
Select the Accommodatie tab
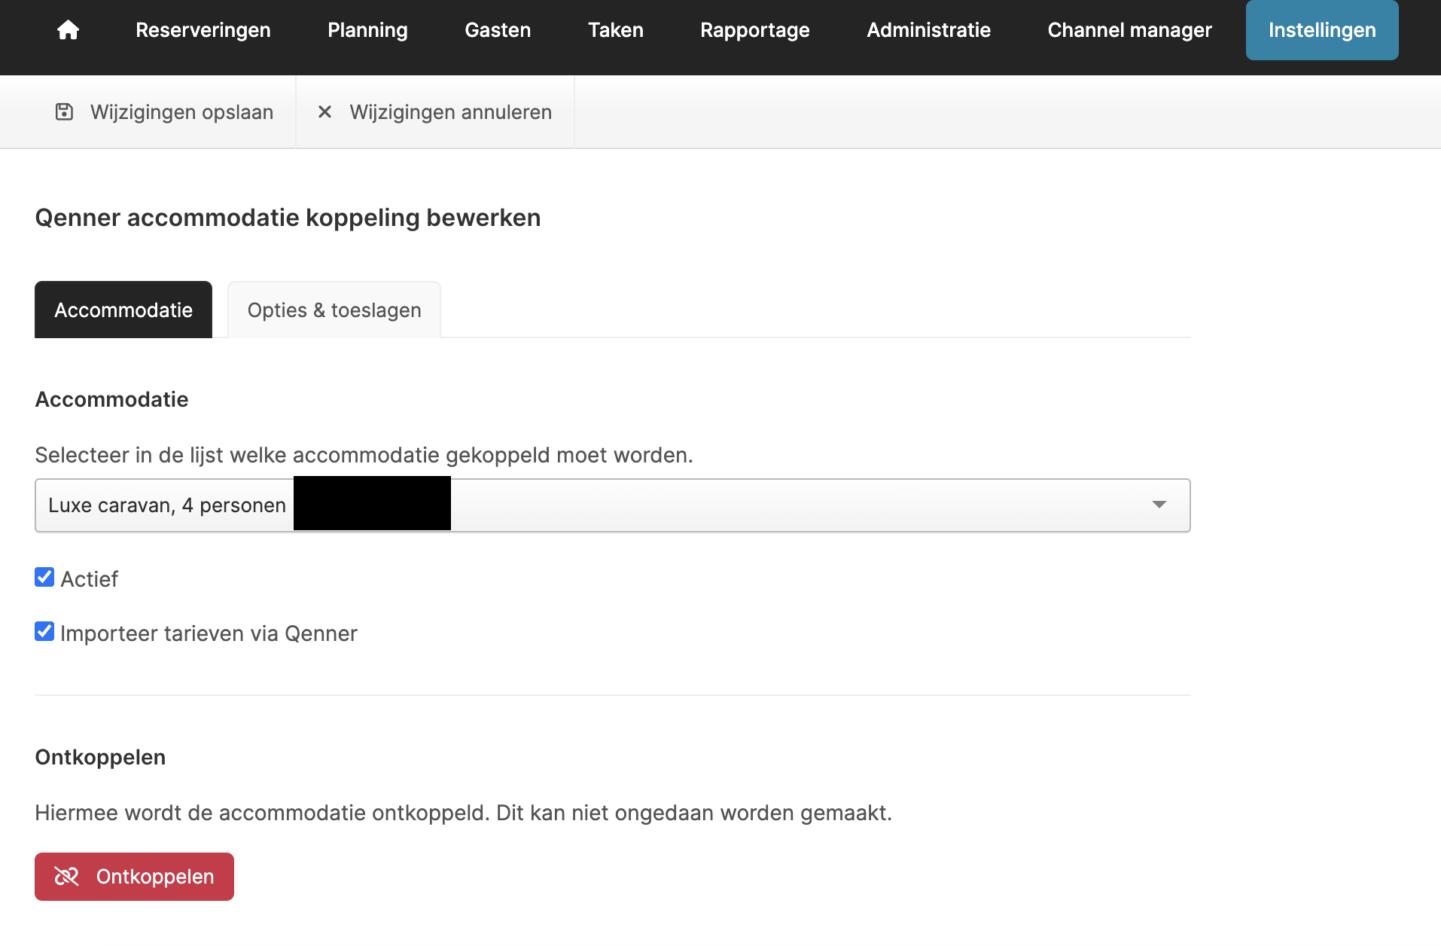pyautogui.click(x=123, y=310)
